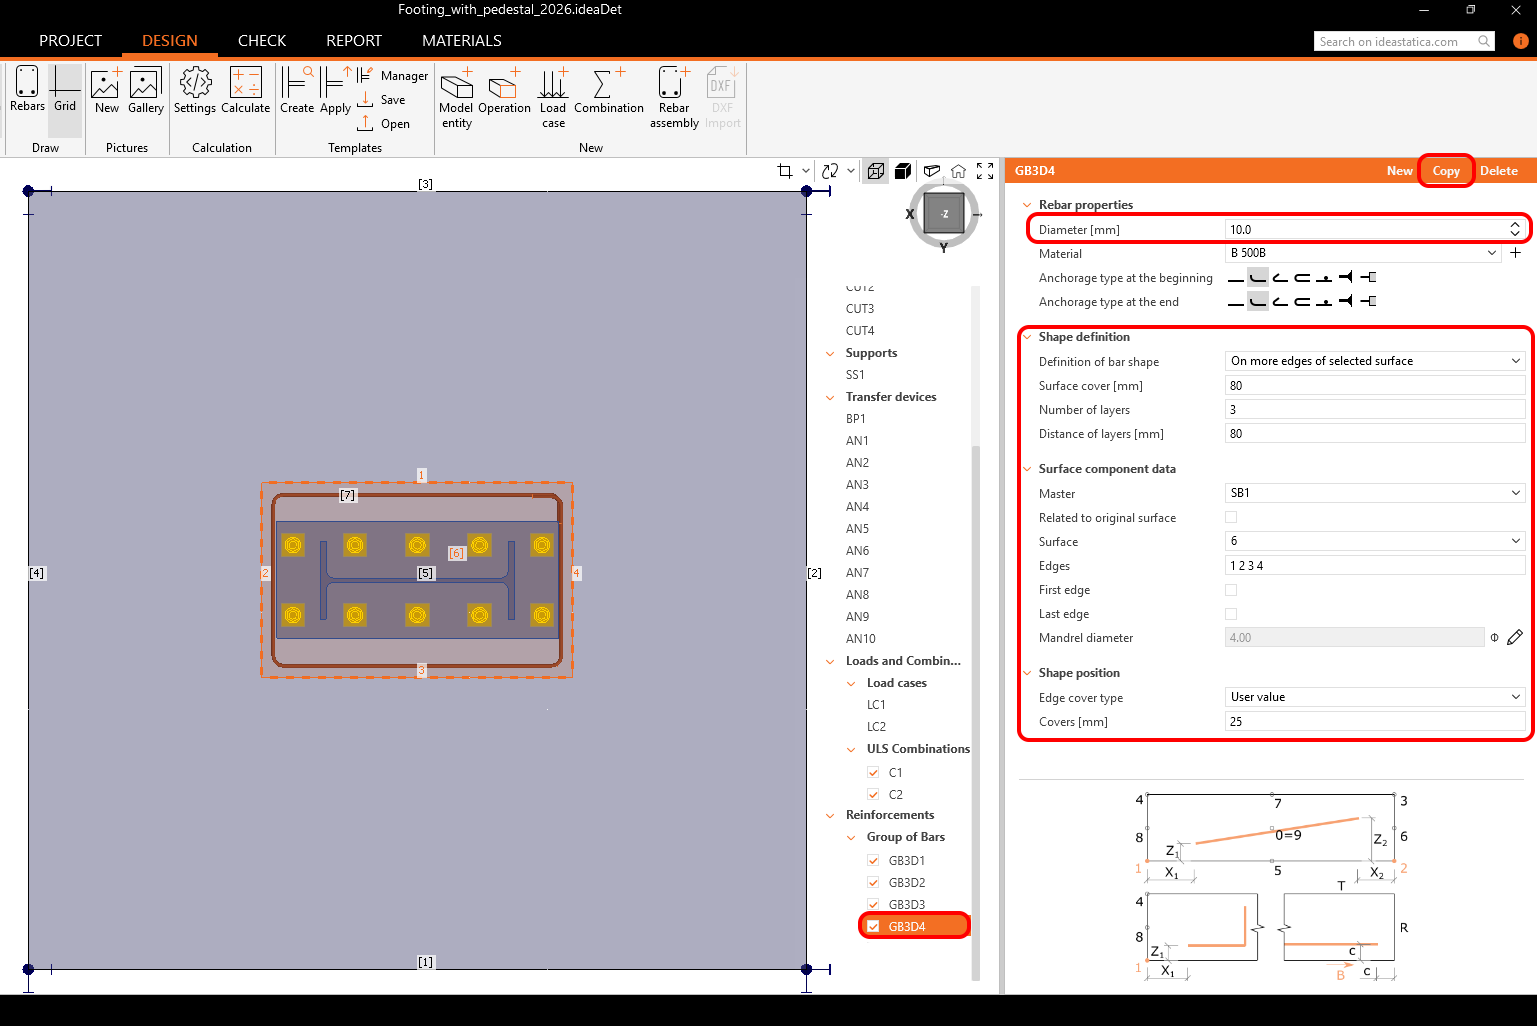Open the MATERIALS tab
This screenshot has width=1537, height=1026.
[x=461, y=41]
